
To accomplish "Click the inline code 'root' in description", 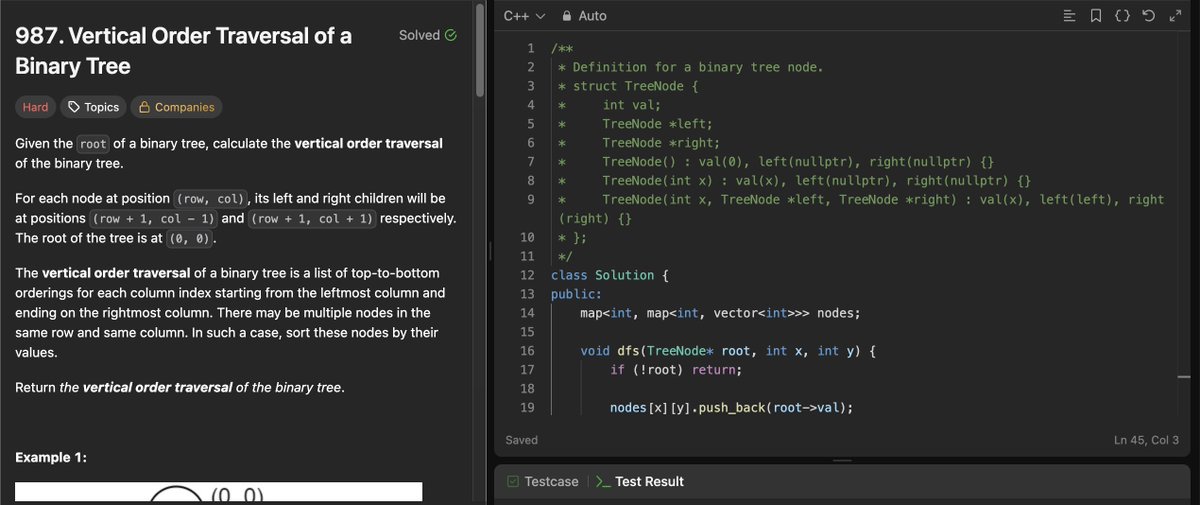I will (93, 144).
